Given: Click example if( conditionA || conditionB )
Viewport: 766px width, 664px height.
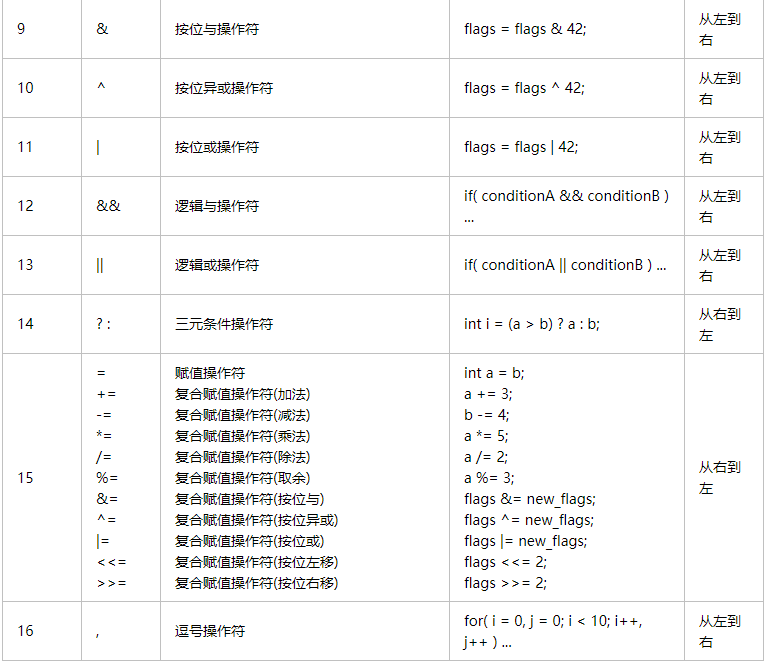Looking at the screenshot, I should [x=558, y=265].
